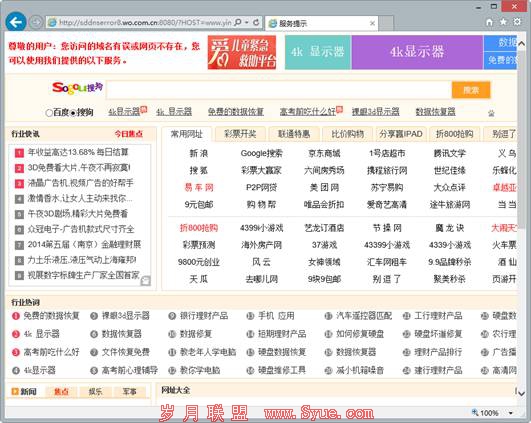
Task: Open the 新浪 site link
Action: pos(199,153)
